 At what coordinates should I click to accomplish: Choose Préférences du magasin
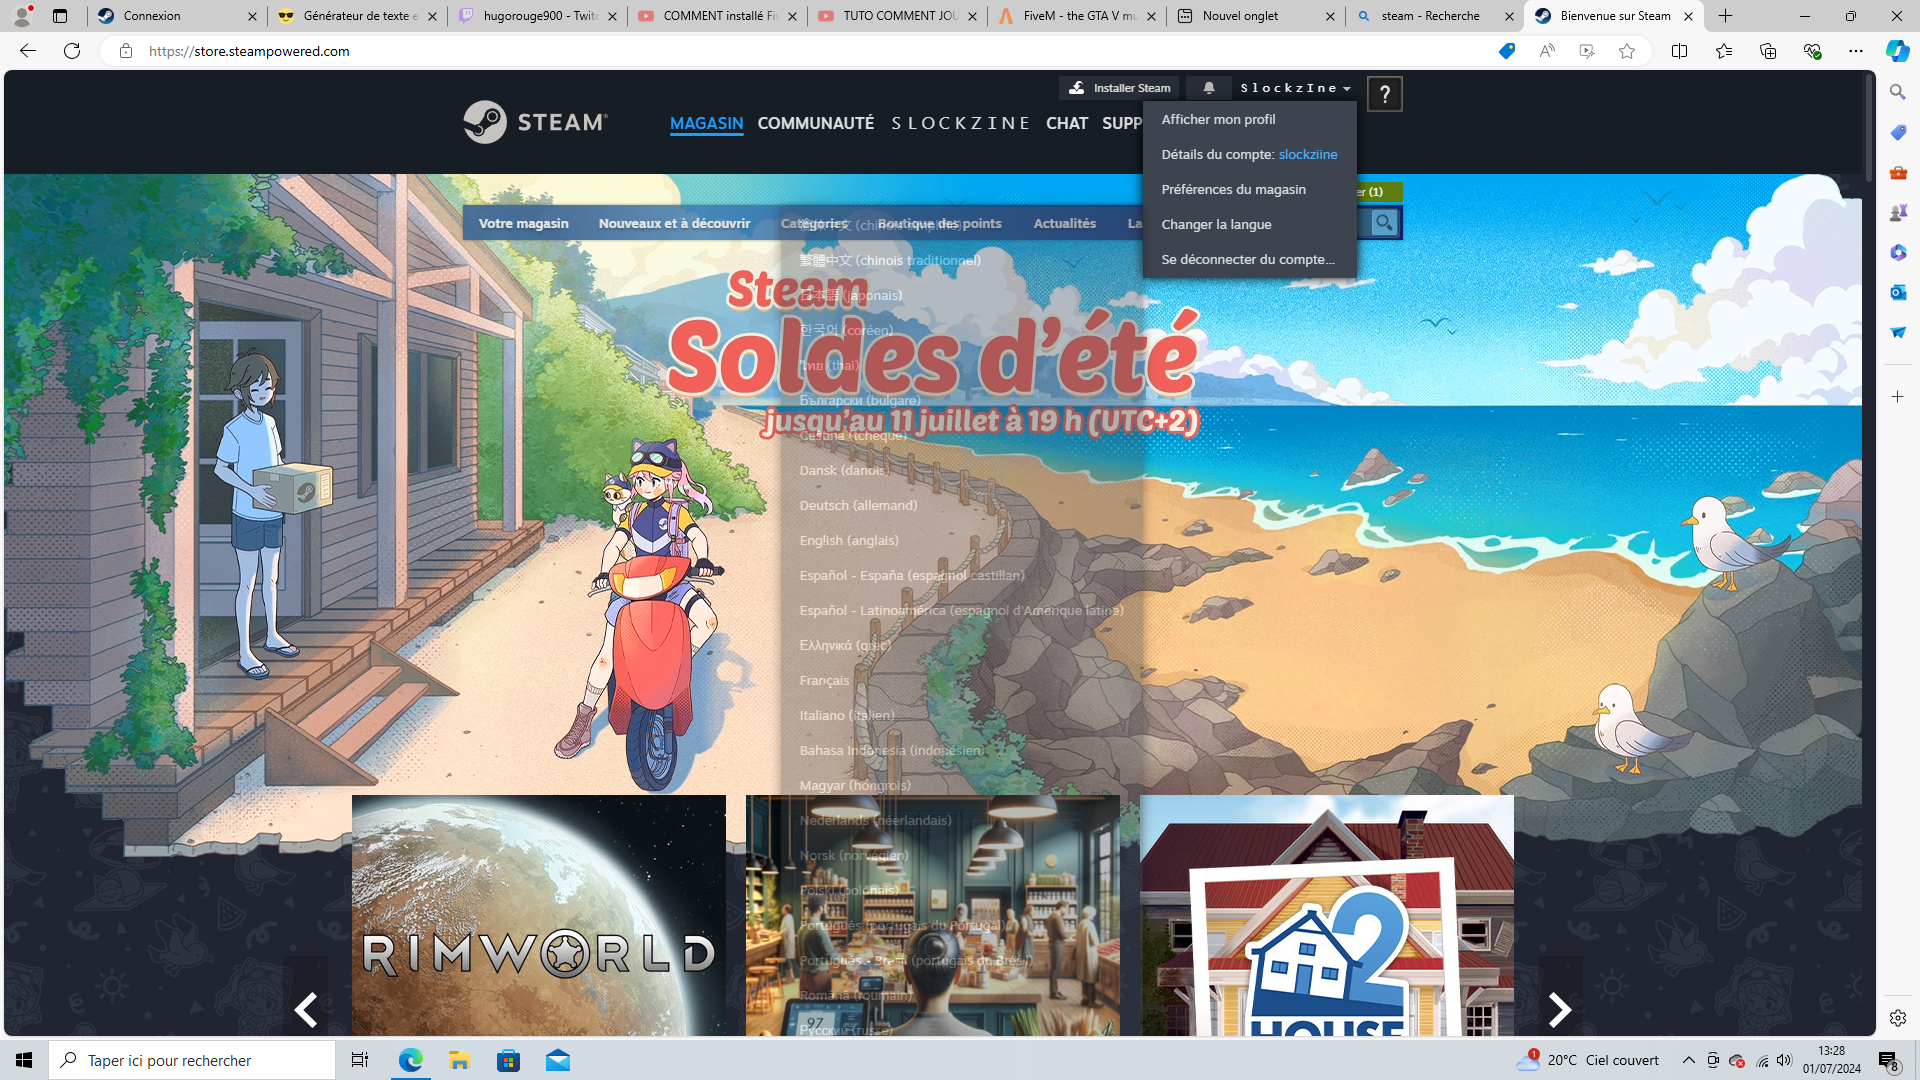pyautogui.click(x=1250, y=189)
